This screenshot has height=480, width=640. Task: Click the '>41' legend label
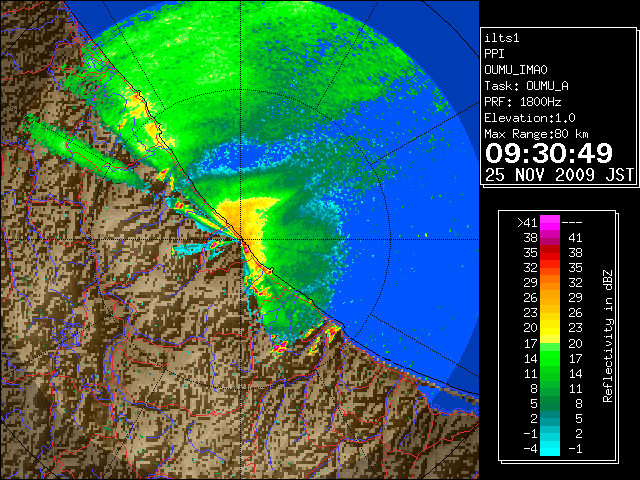527,223
